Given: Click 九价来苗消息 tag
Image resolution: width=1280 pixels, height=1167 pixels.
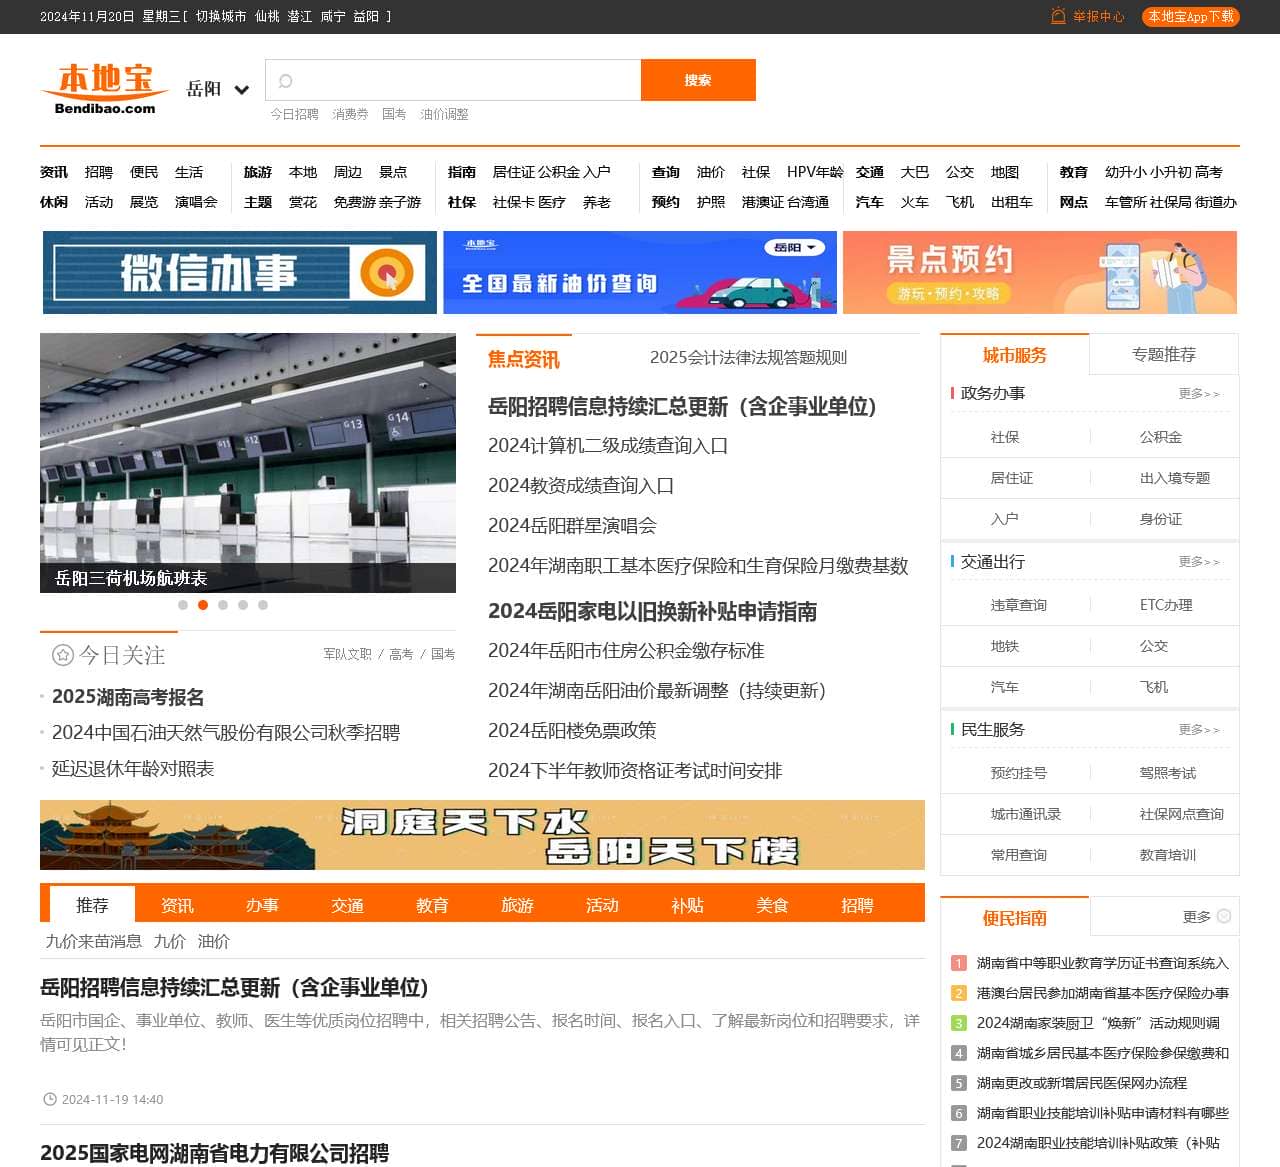Looking at the screenshot, I should (94, 941).
